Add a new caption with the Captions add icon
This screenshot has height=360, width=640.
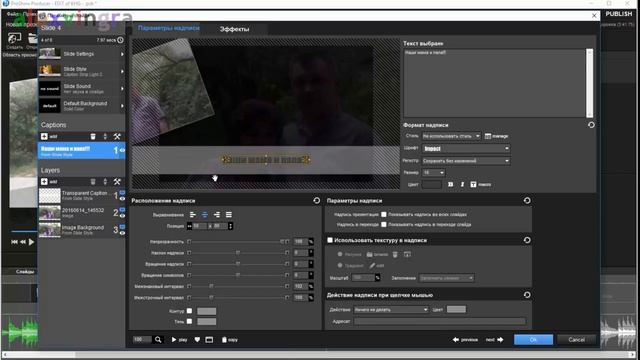(x=44, y=136)
